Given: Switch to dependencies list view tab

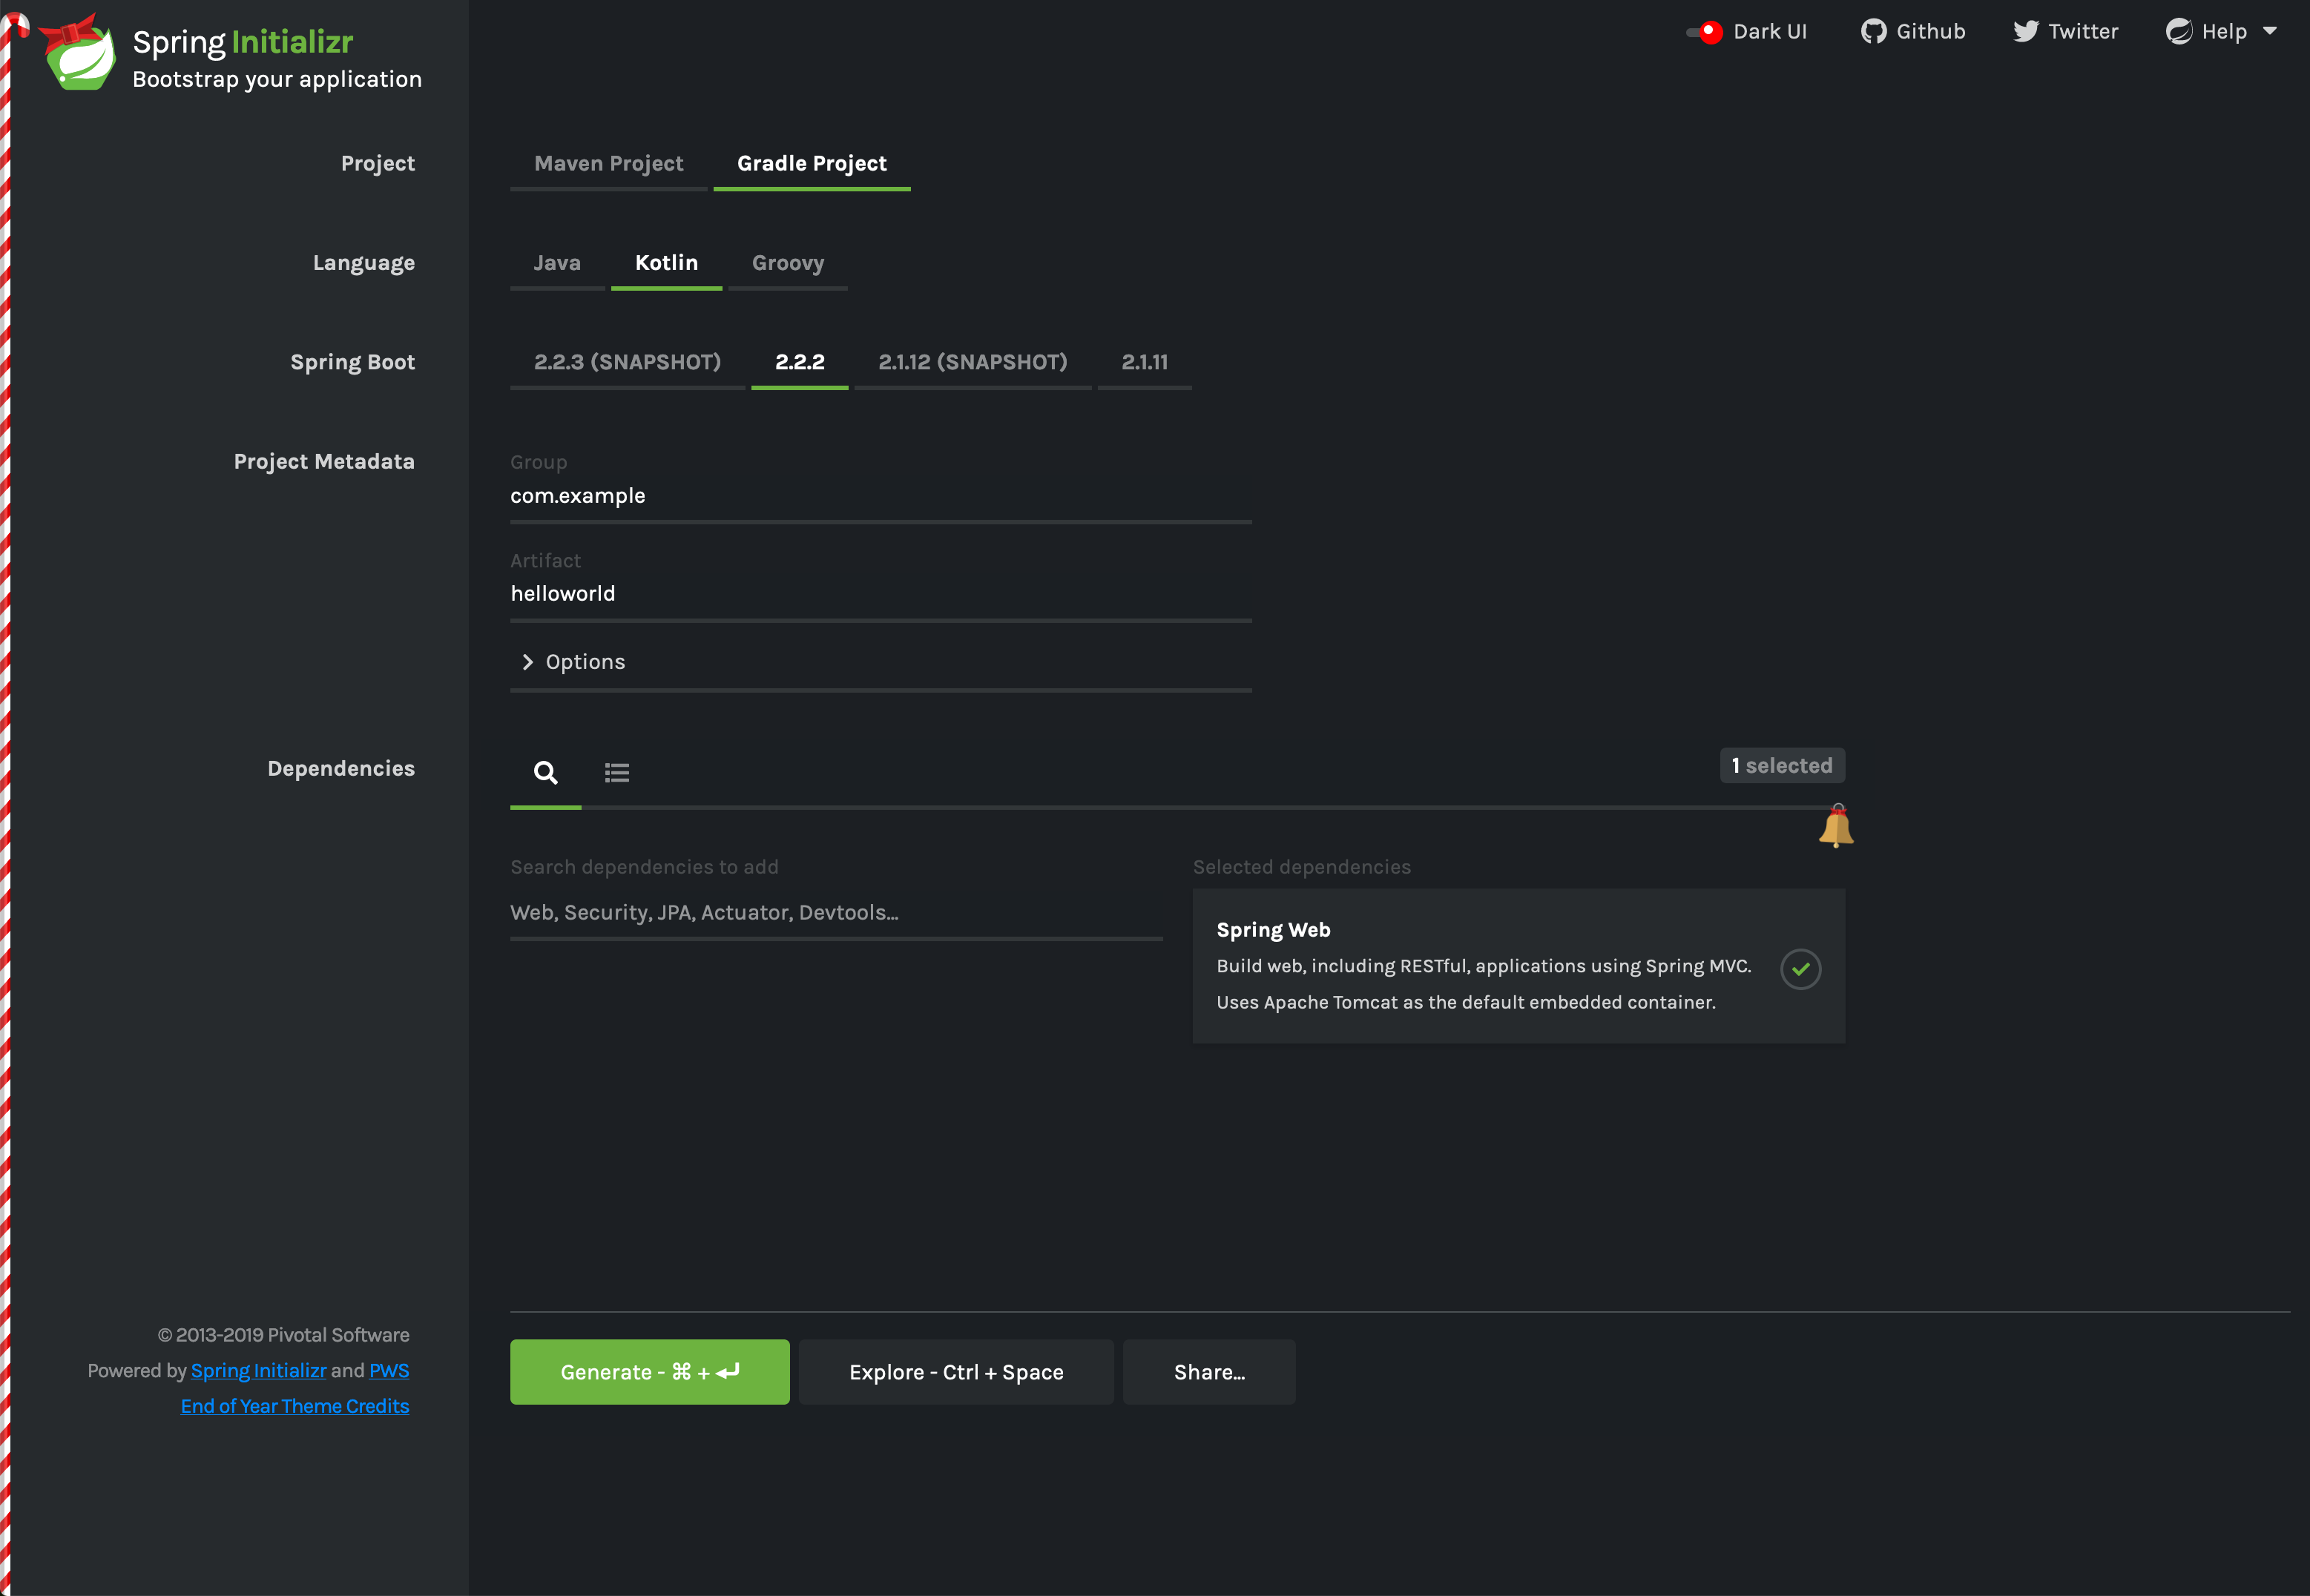Looking at the screenshot, I should click(617, 773).
